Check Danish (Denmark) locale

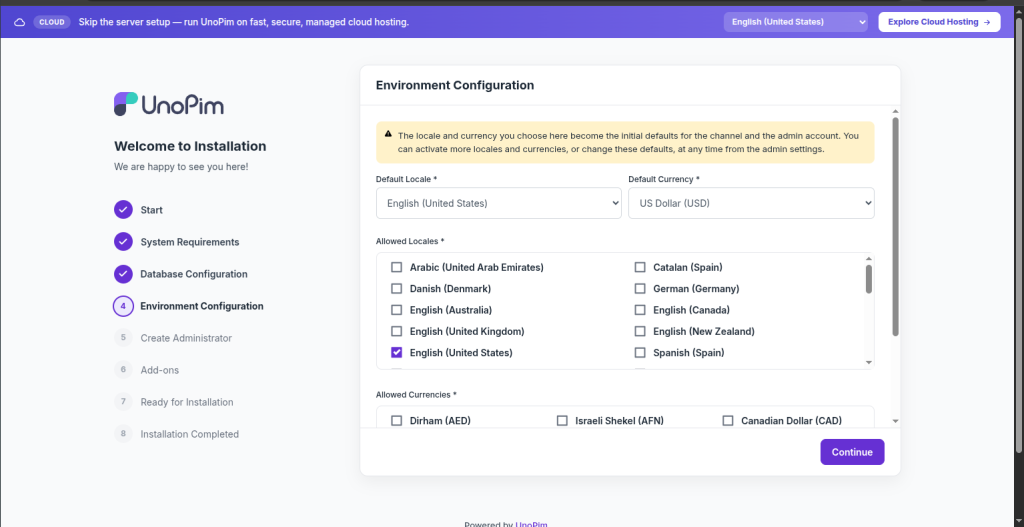(396, 289)
